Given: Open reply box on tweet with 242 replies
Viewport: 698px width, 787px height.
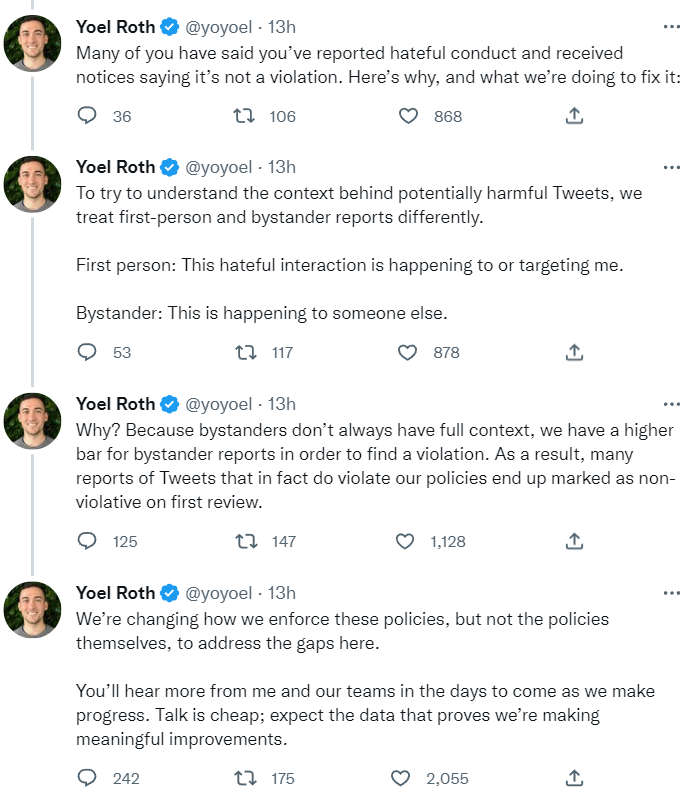Looking at the screenshot, I should click(88, 778).
